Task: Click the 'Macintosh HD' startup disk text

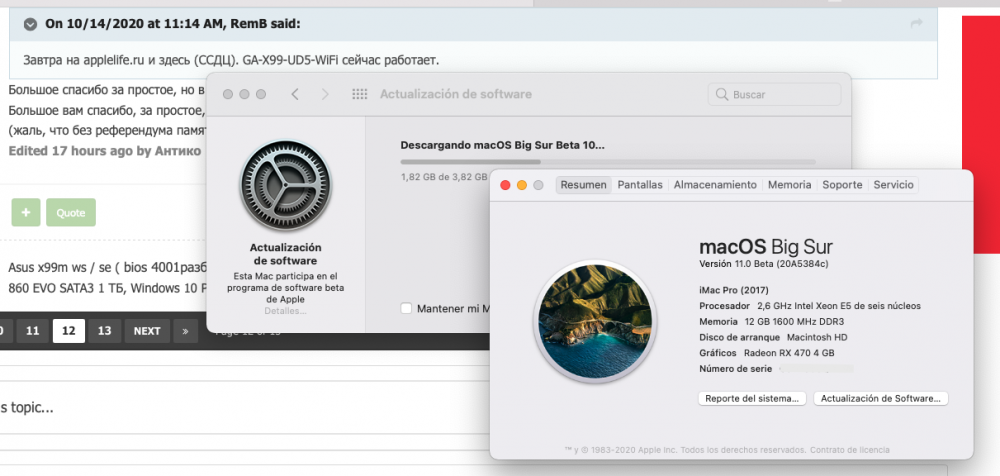Action: point(817,337)
